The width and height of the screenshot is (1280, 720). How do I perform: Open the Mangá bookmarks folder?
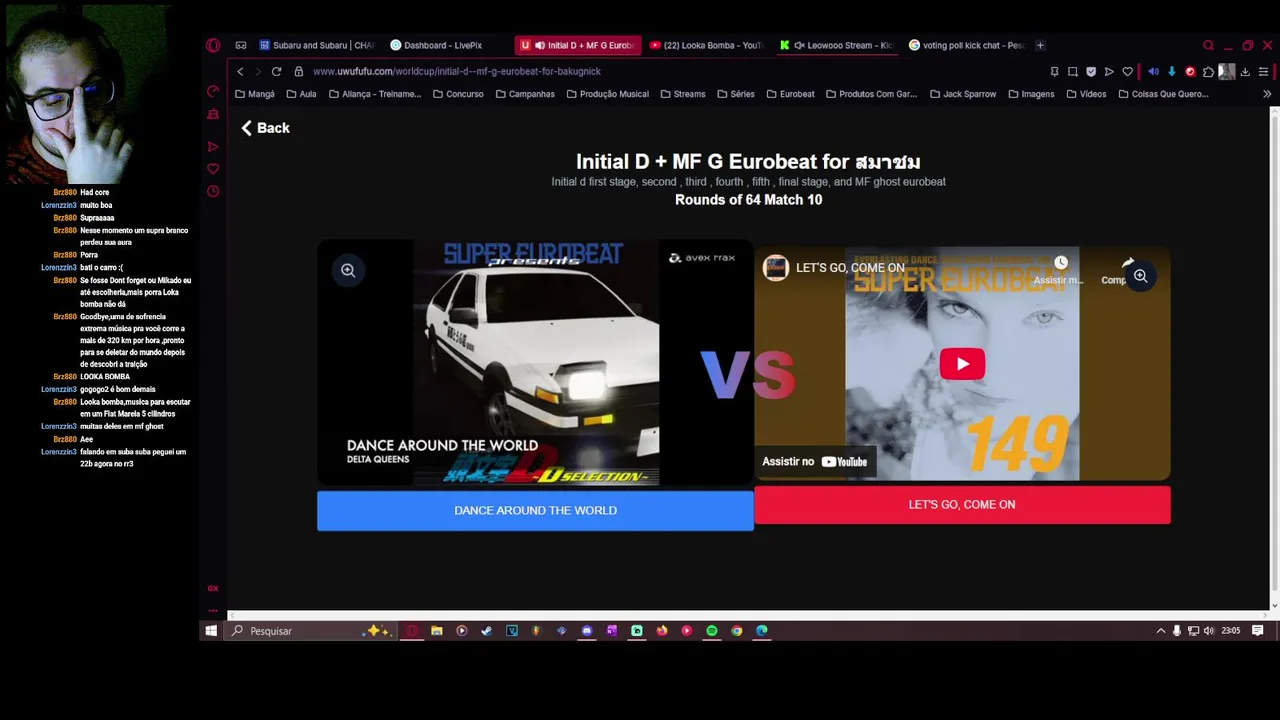[255, 94]
